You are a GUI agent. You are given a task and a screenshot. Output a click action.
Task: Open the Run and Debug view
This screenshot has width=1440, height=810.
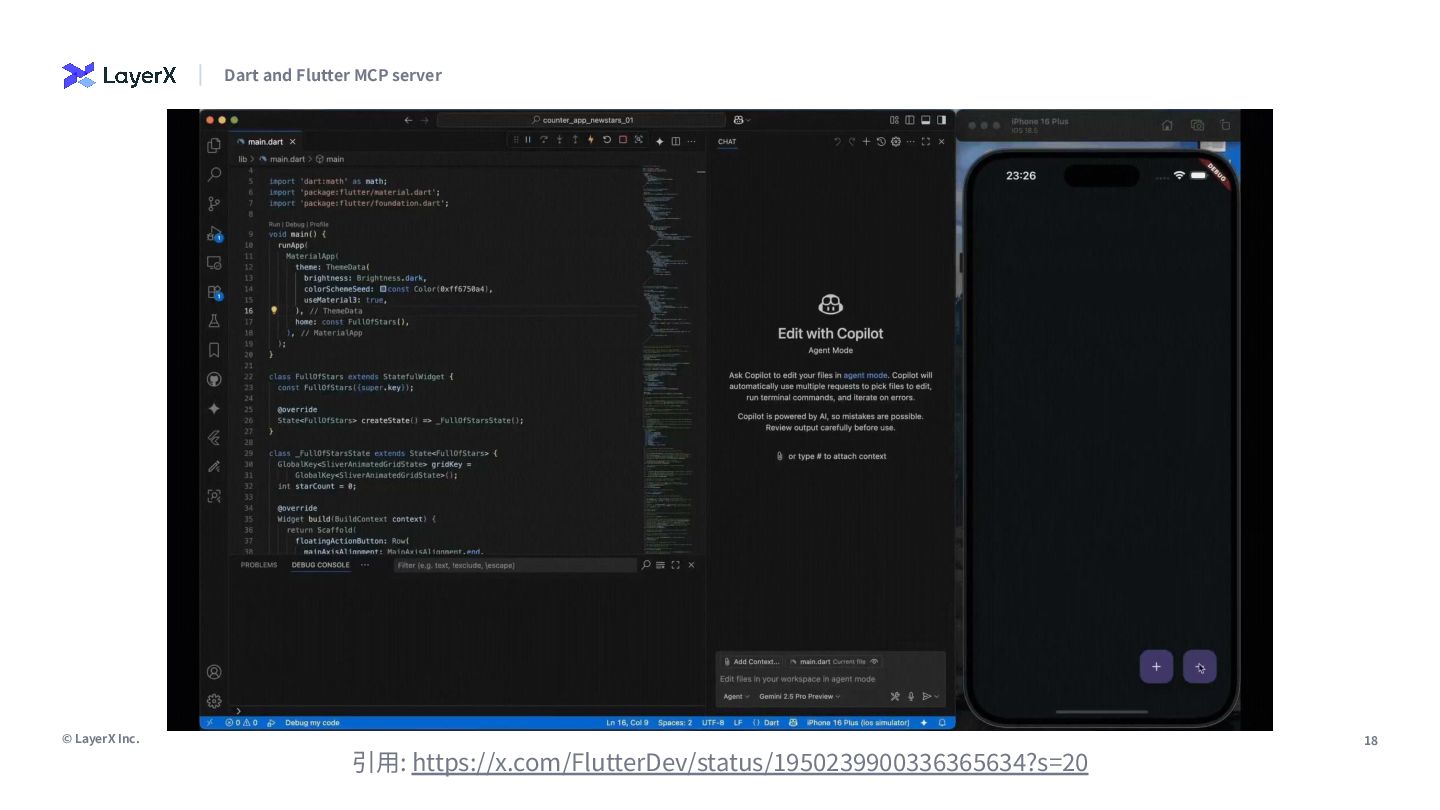click(214, 234)
